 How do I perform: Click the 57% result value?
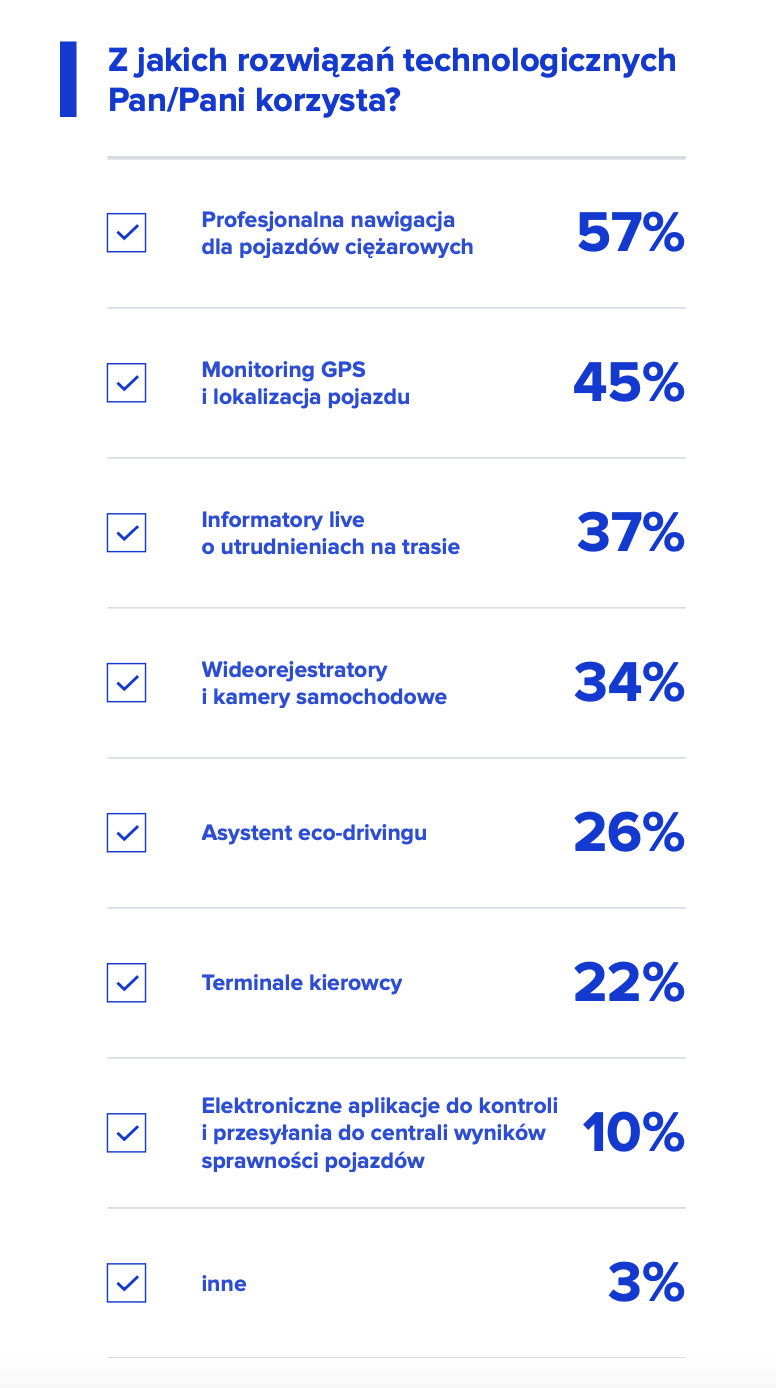(x=630, y=233)
